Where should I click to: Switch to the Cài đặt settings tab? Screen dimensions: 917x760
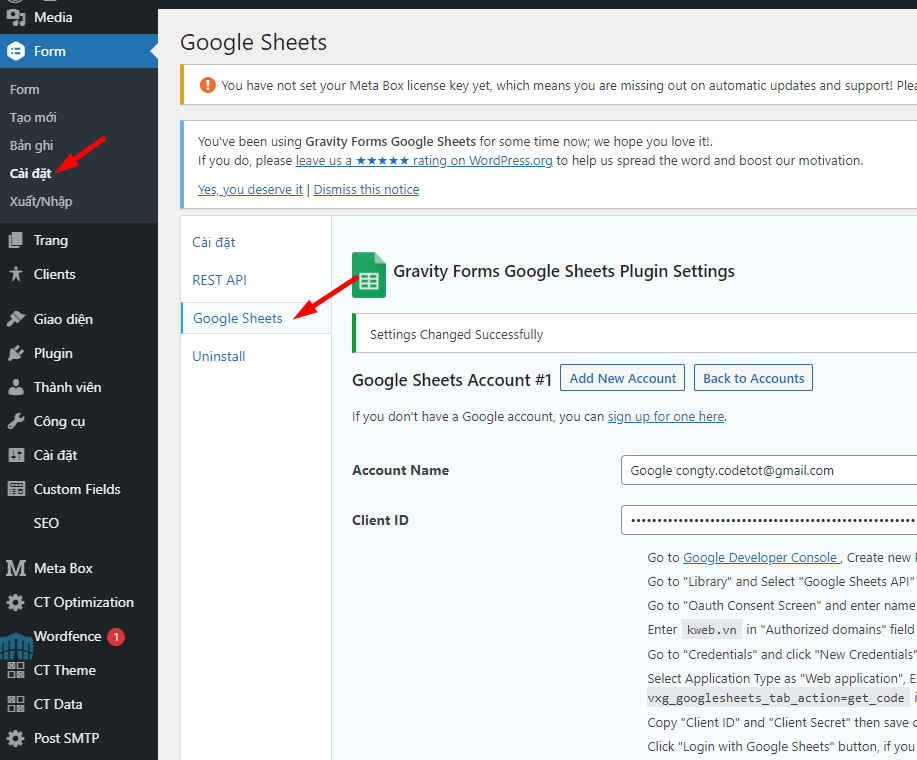213,242
